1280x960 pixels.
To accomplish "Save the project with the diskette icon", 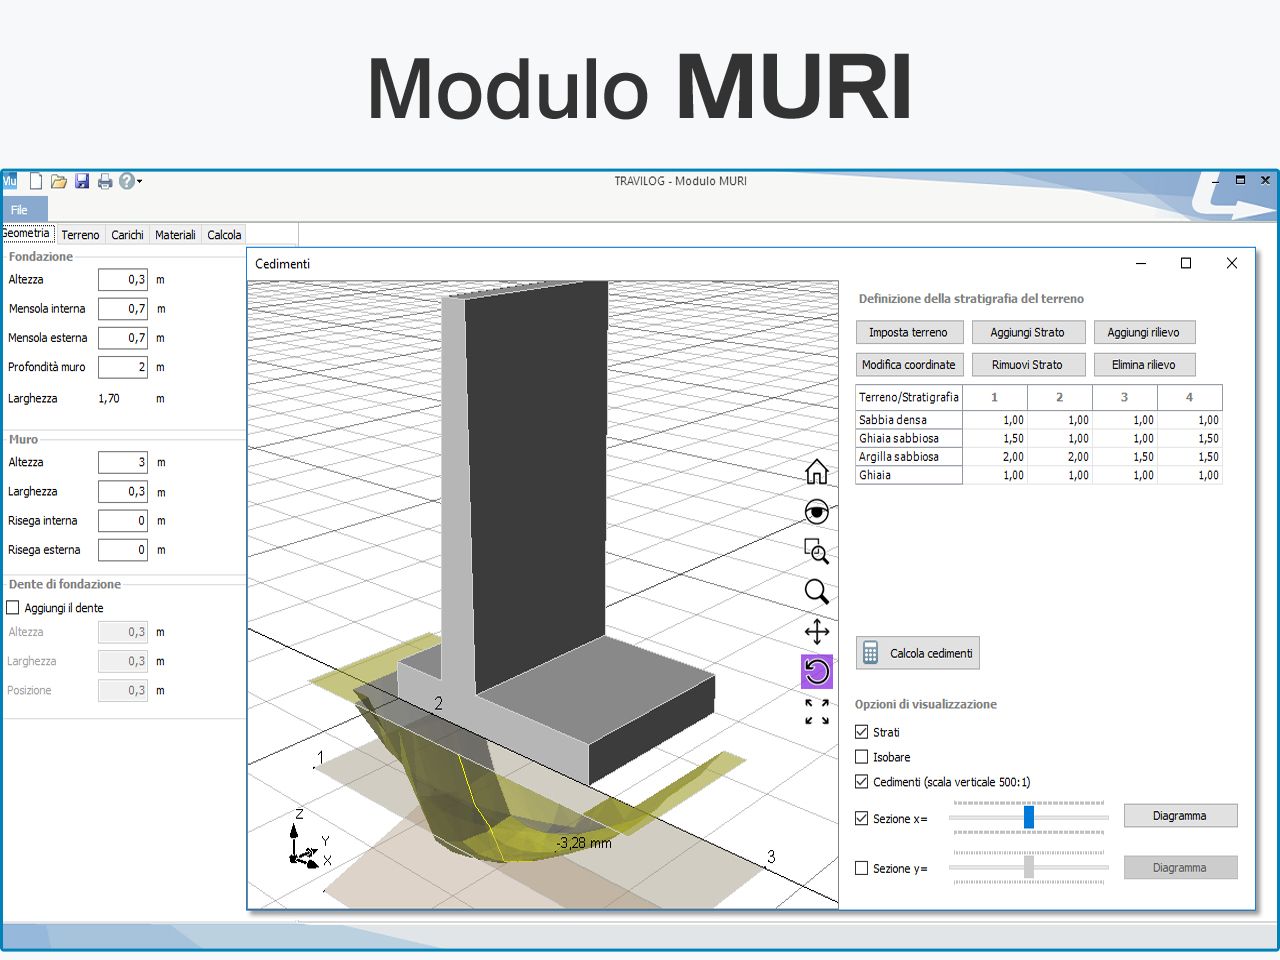I will coord(81,181).
